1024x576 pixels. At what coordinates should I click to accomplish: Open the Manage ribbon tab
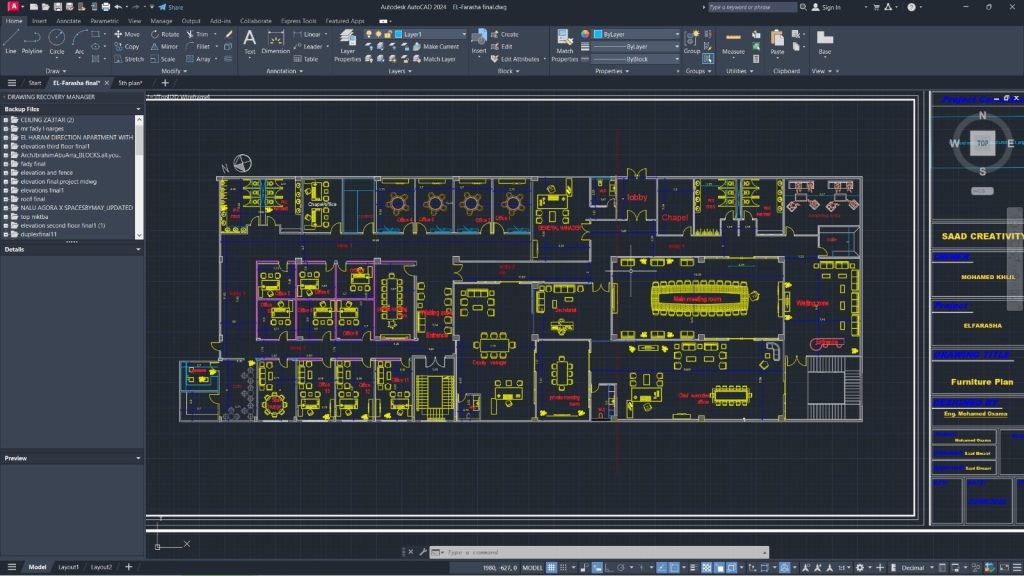(x=161, y=21)
